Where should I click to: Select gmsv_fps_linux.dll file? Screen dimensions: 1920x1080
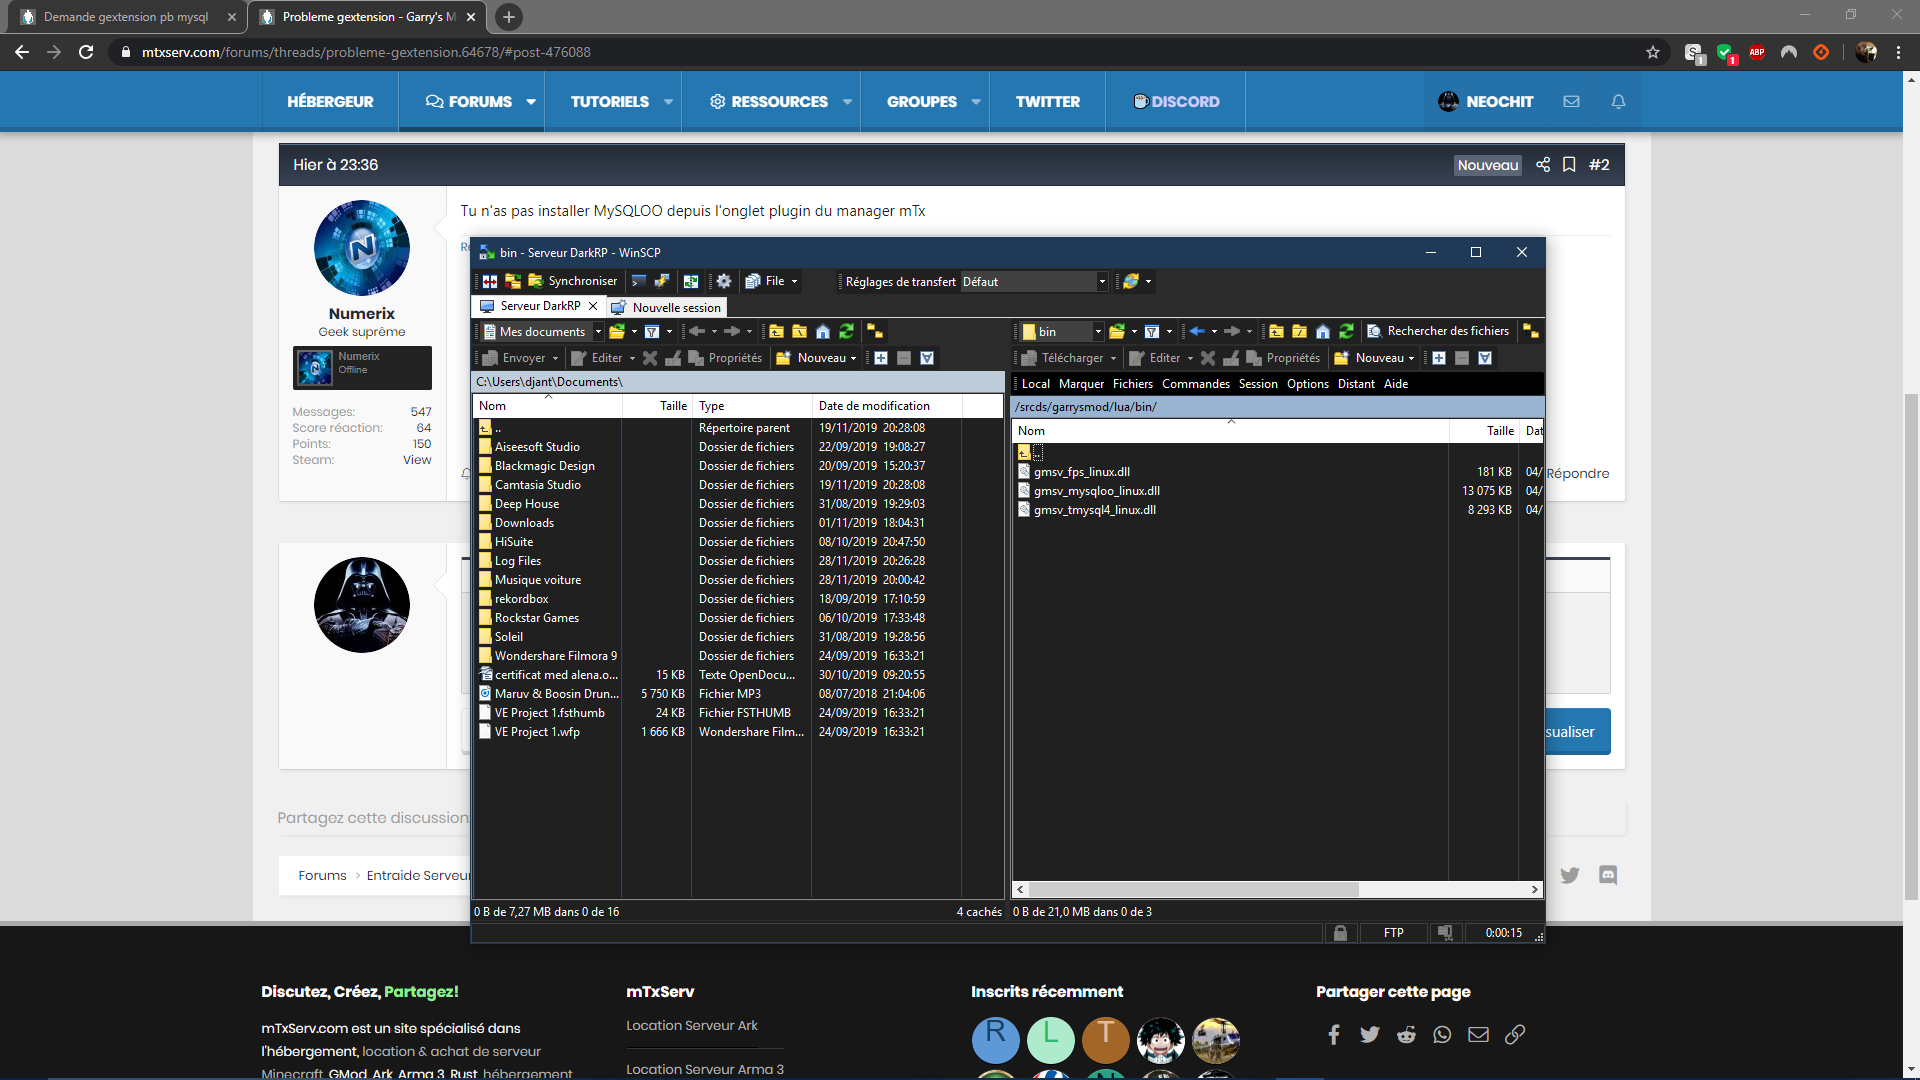[1081, 472]
